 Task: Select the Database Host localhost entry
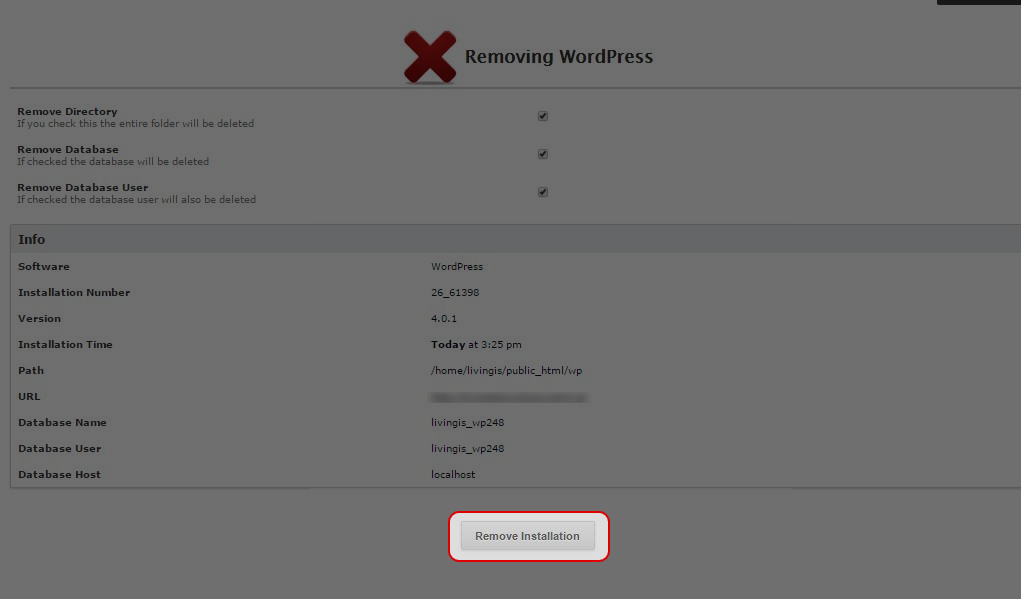(x=453, y=474)
